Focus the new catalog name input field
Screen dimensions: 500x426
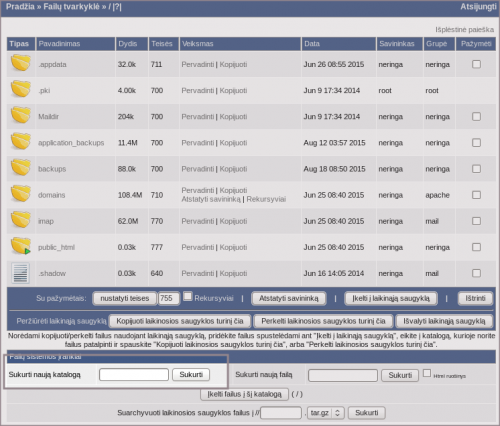[x=134, y=375]
